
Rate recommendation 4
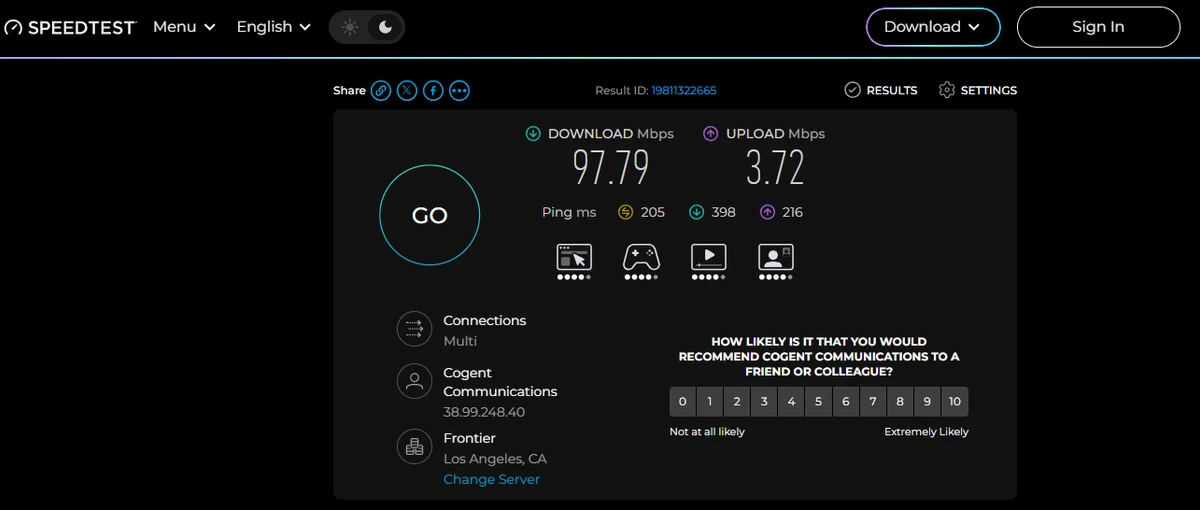791,402
